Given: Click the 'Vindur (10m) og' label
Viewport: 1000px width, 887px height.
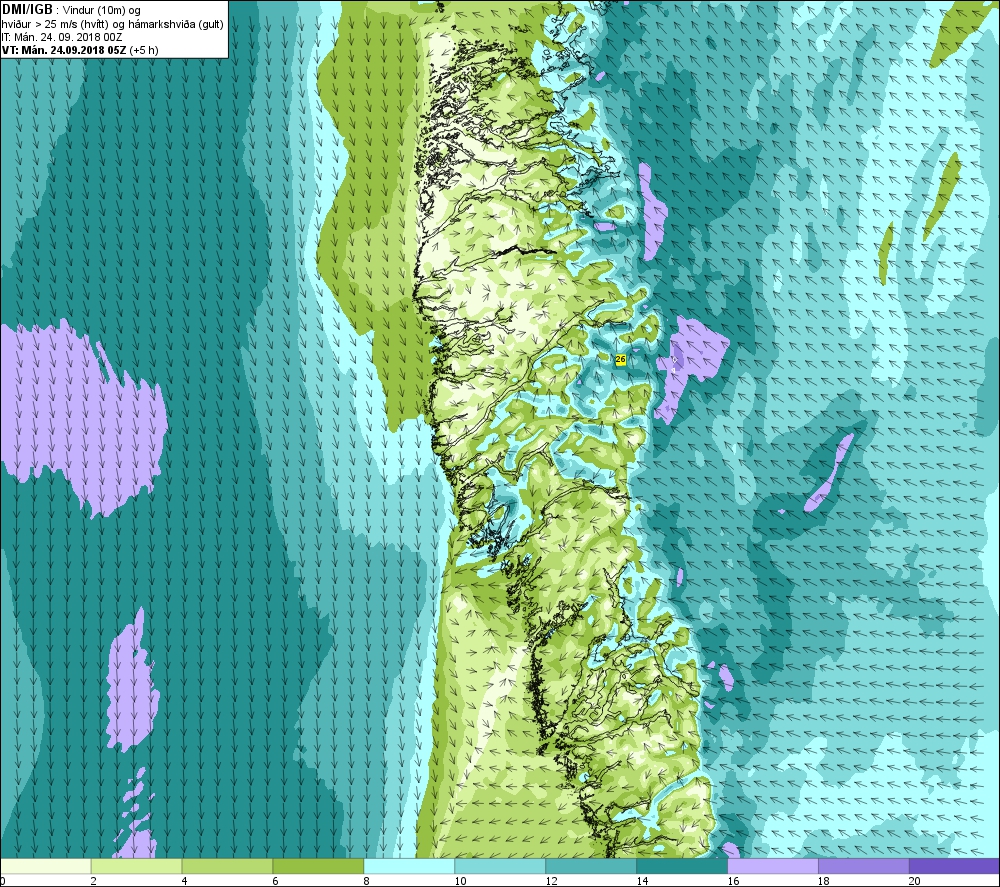Looking at the screenshot, I should pos(102,11).
